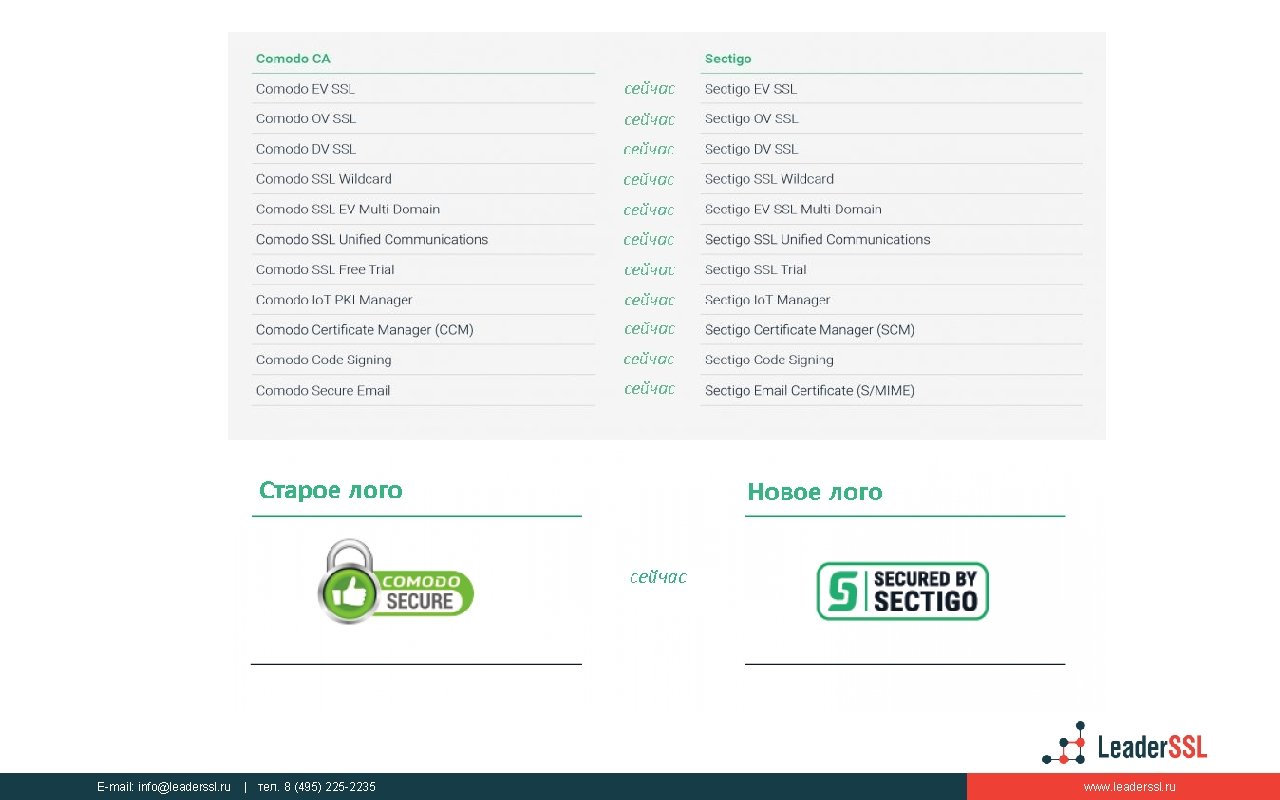The image size is (1280, 800).
Task: Click the Sectigo DV SSL entry
Action: [x=752, y=149]
